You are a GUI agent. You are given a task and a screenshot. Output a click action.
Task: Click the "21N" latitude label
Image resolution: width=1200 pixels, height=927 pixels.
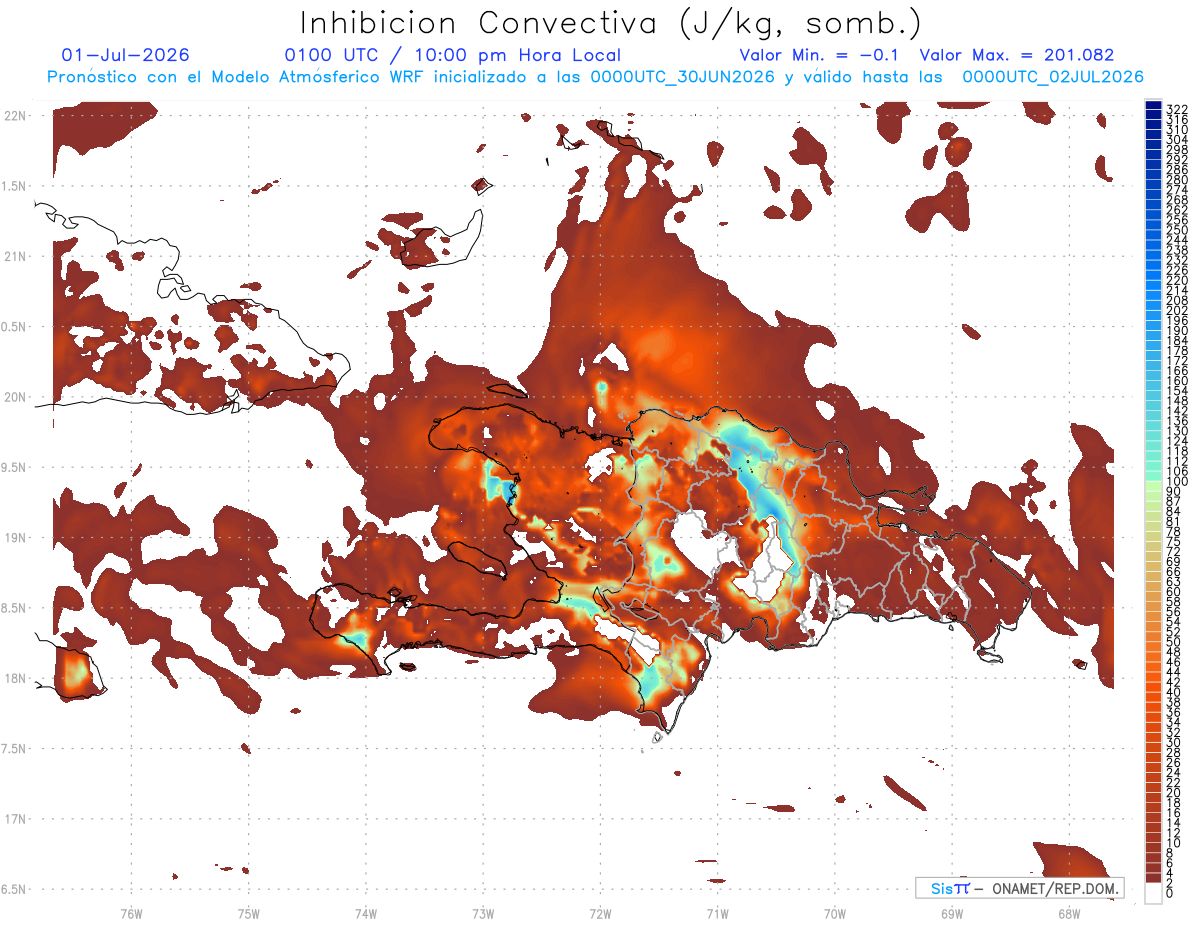click(15, 256)
